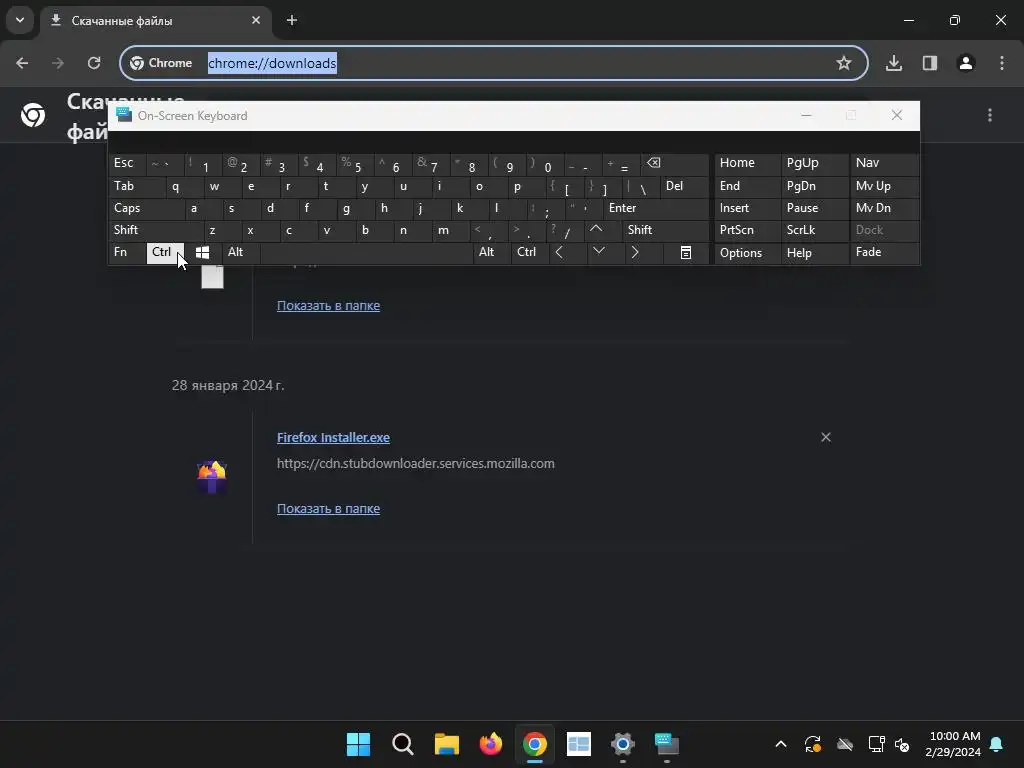The height and width of the screenshot is (768, 1024).
Task: Toggle the right Alt key
Action: click(x=492, y=253)
